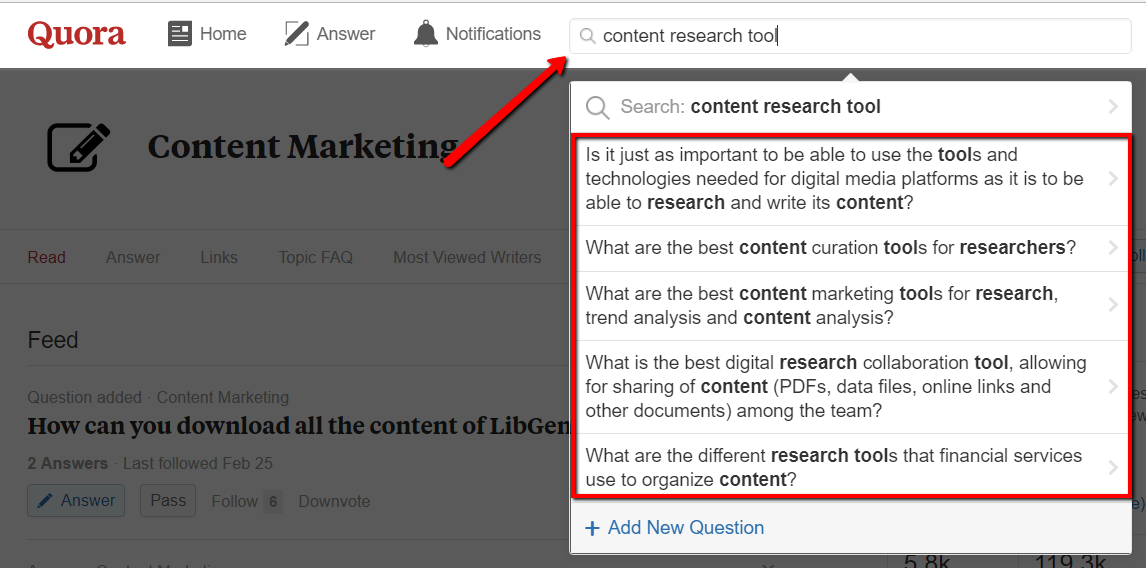The image size is (1146, 568).
Task: Switch to the Answer tab under topic
Action: pos(133,257)
